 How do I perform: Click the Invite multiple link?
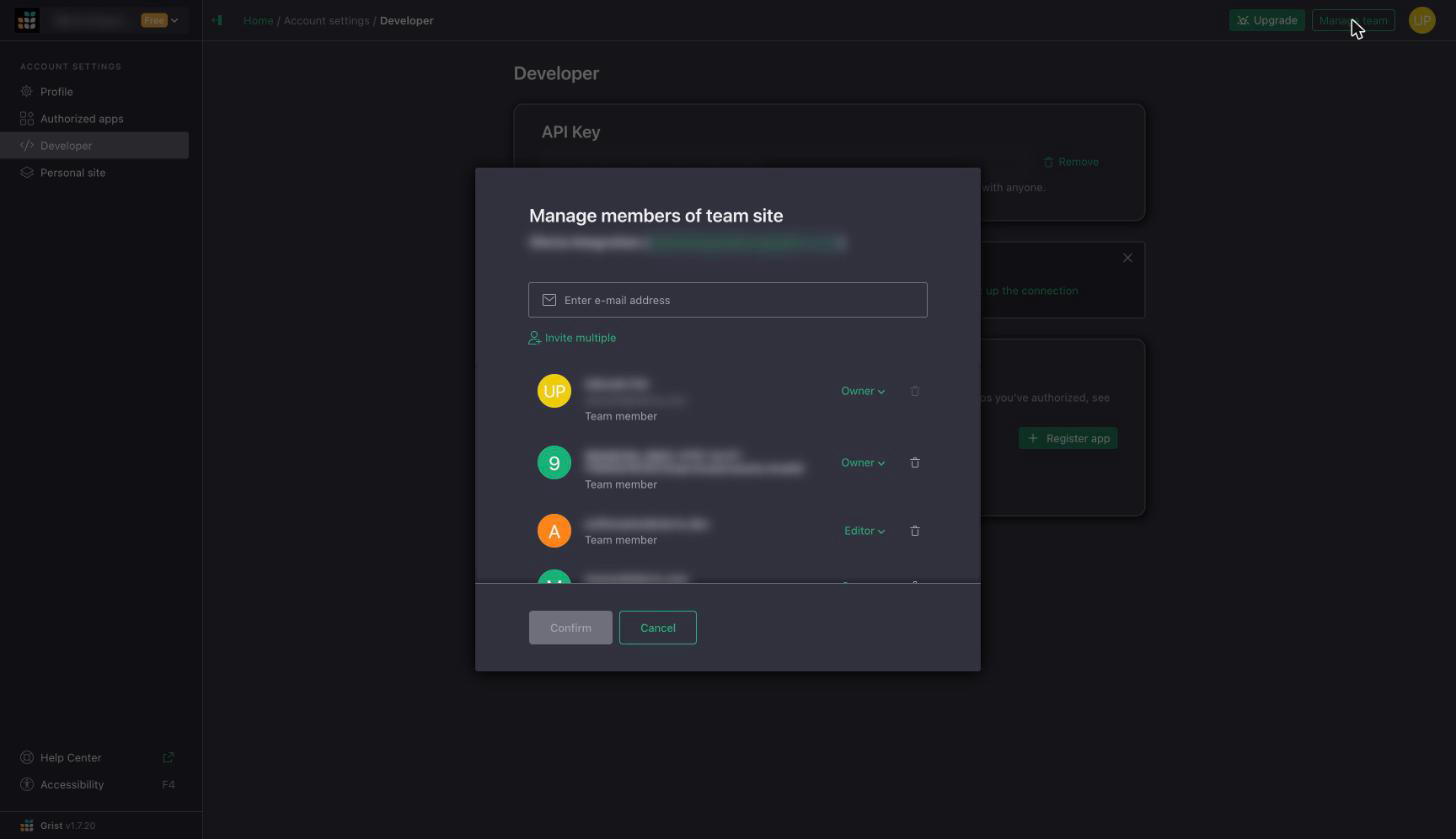click(x=580, y=338)
